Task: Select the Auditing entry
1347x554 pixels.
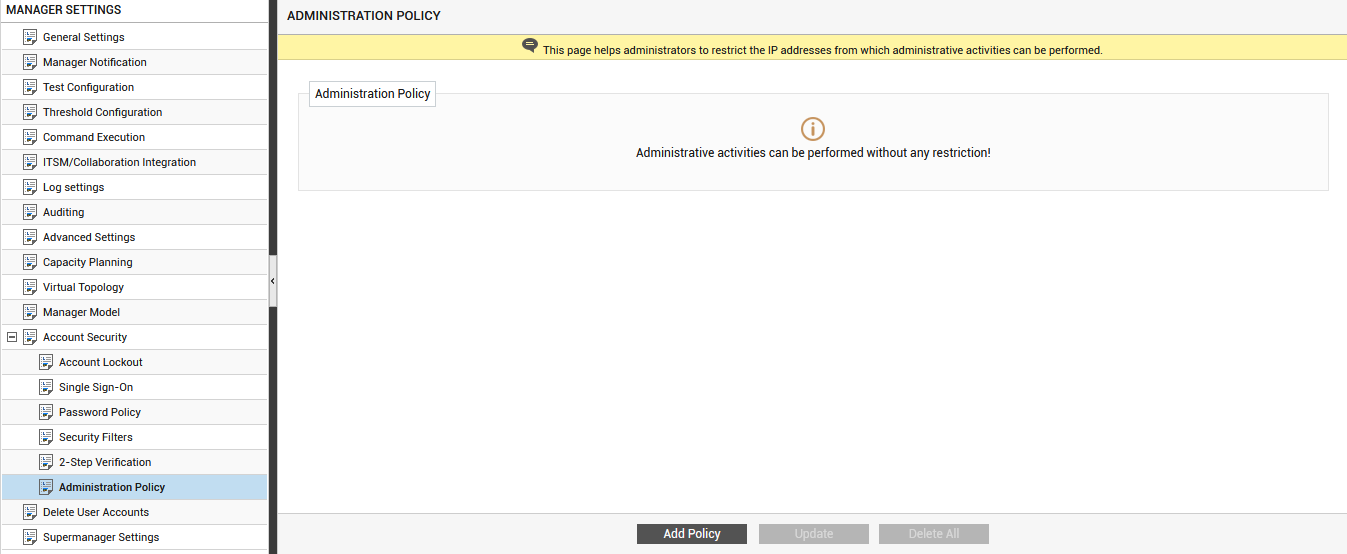Action: [x=63, y=212]
